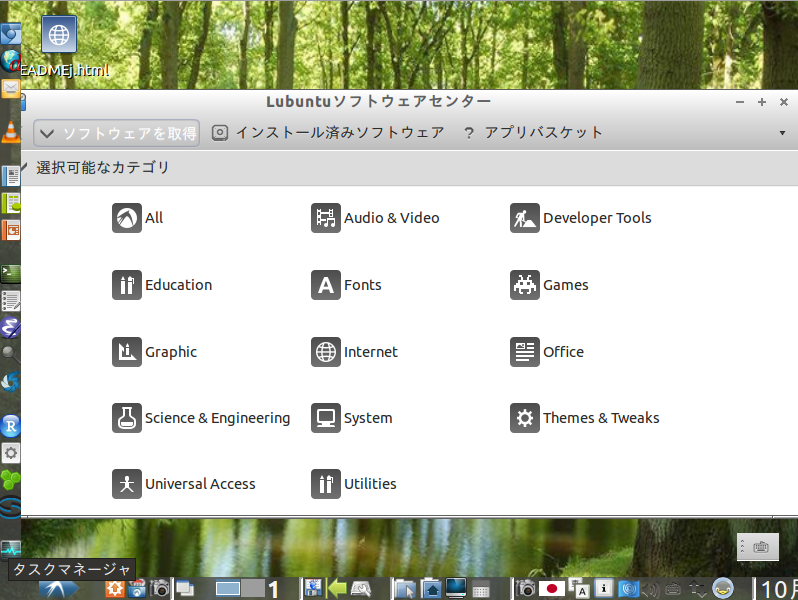Open the Developer Tools category
798x600 pixels.
point(581,218)
